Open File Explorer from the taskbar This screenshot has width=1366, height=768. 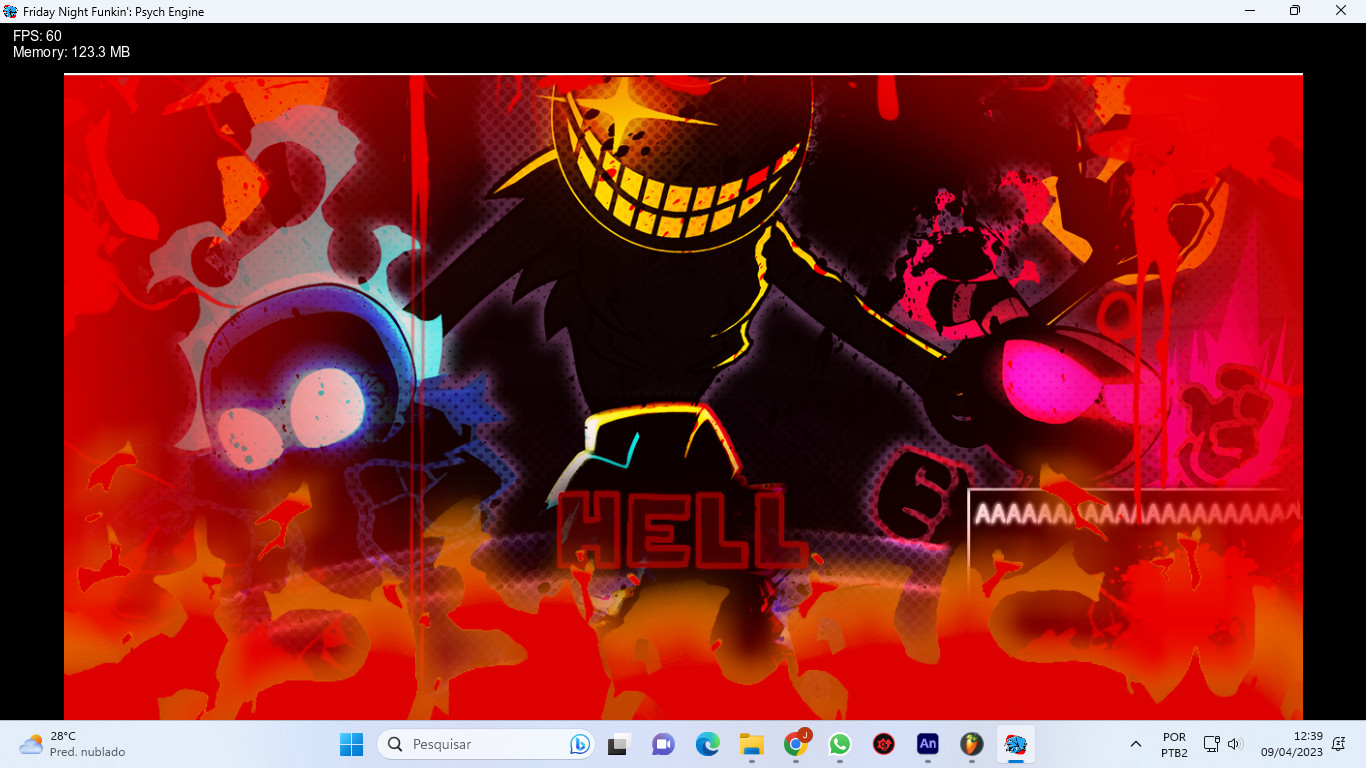[752, 744]
